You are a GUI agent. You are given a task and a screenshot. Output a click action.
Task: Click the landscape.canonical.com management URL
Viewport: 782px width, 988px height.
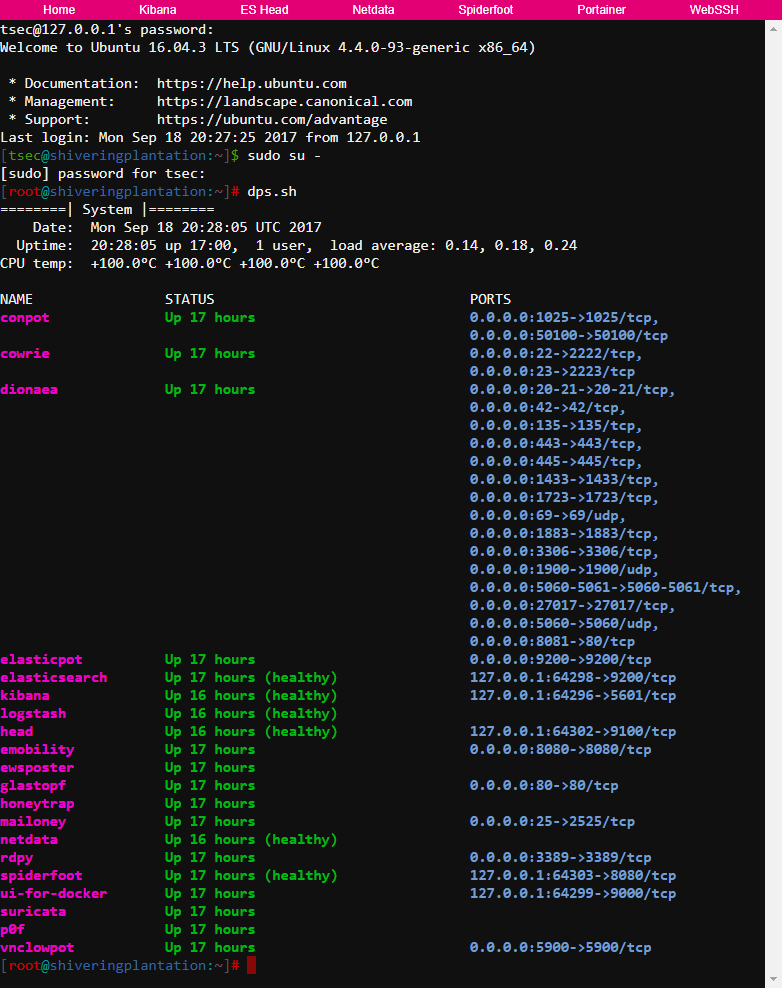tap(284, 102)
